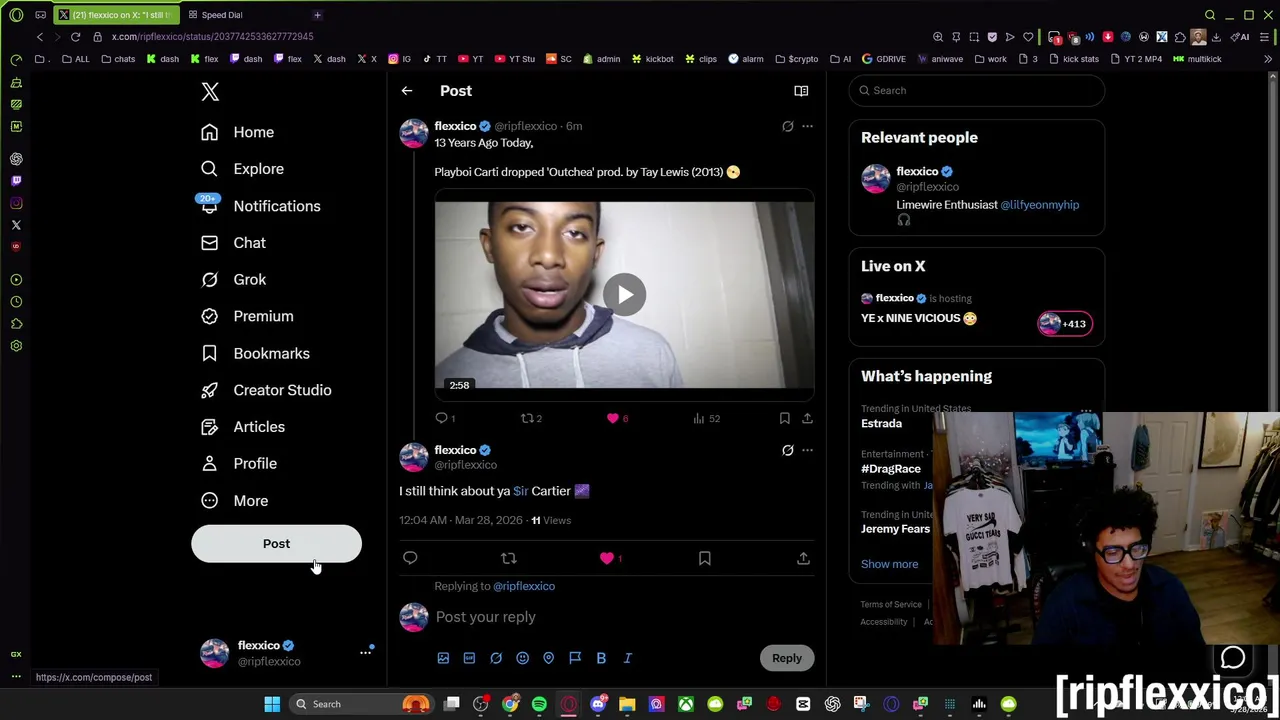Viewport: 1280px width, 720px height.
Task: Open account switcher three-dot menu
Action: pyautogui.click(x=365, y=653)
